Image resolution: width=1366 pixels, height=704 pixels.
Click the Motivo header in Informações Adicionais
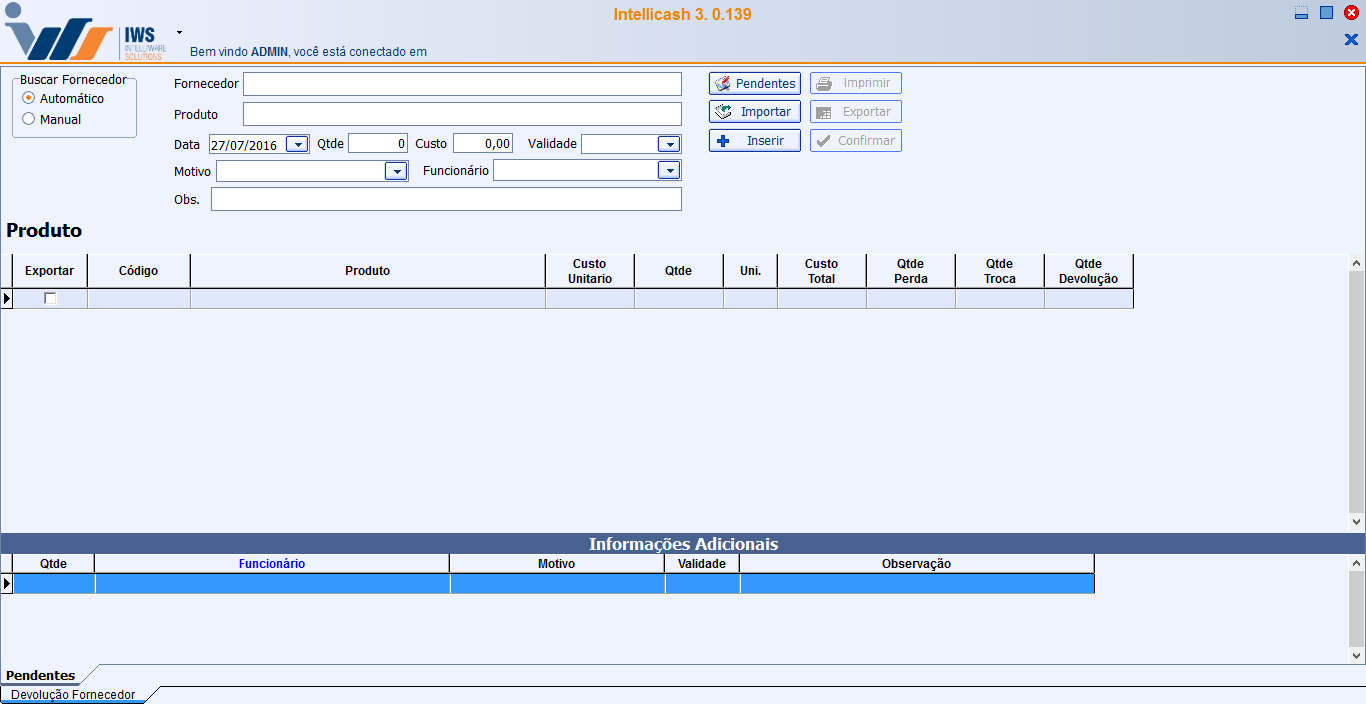pos(557,564)
